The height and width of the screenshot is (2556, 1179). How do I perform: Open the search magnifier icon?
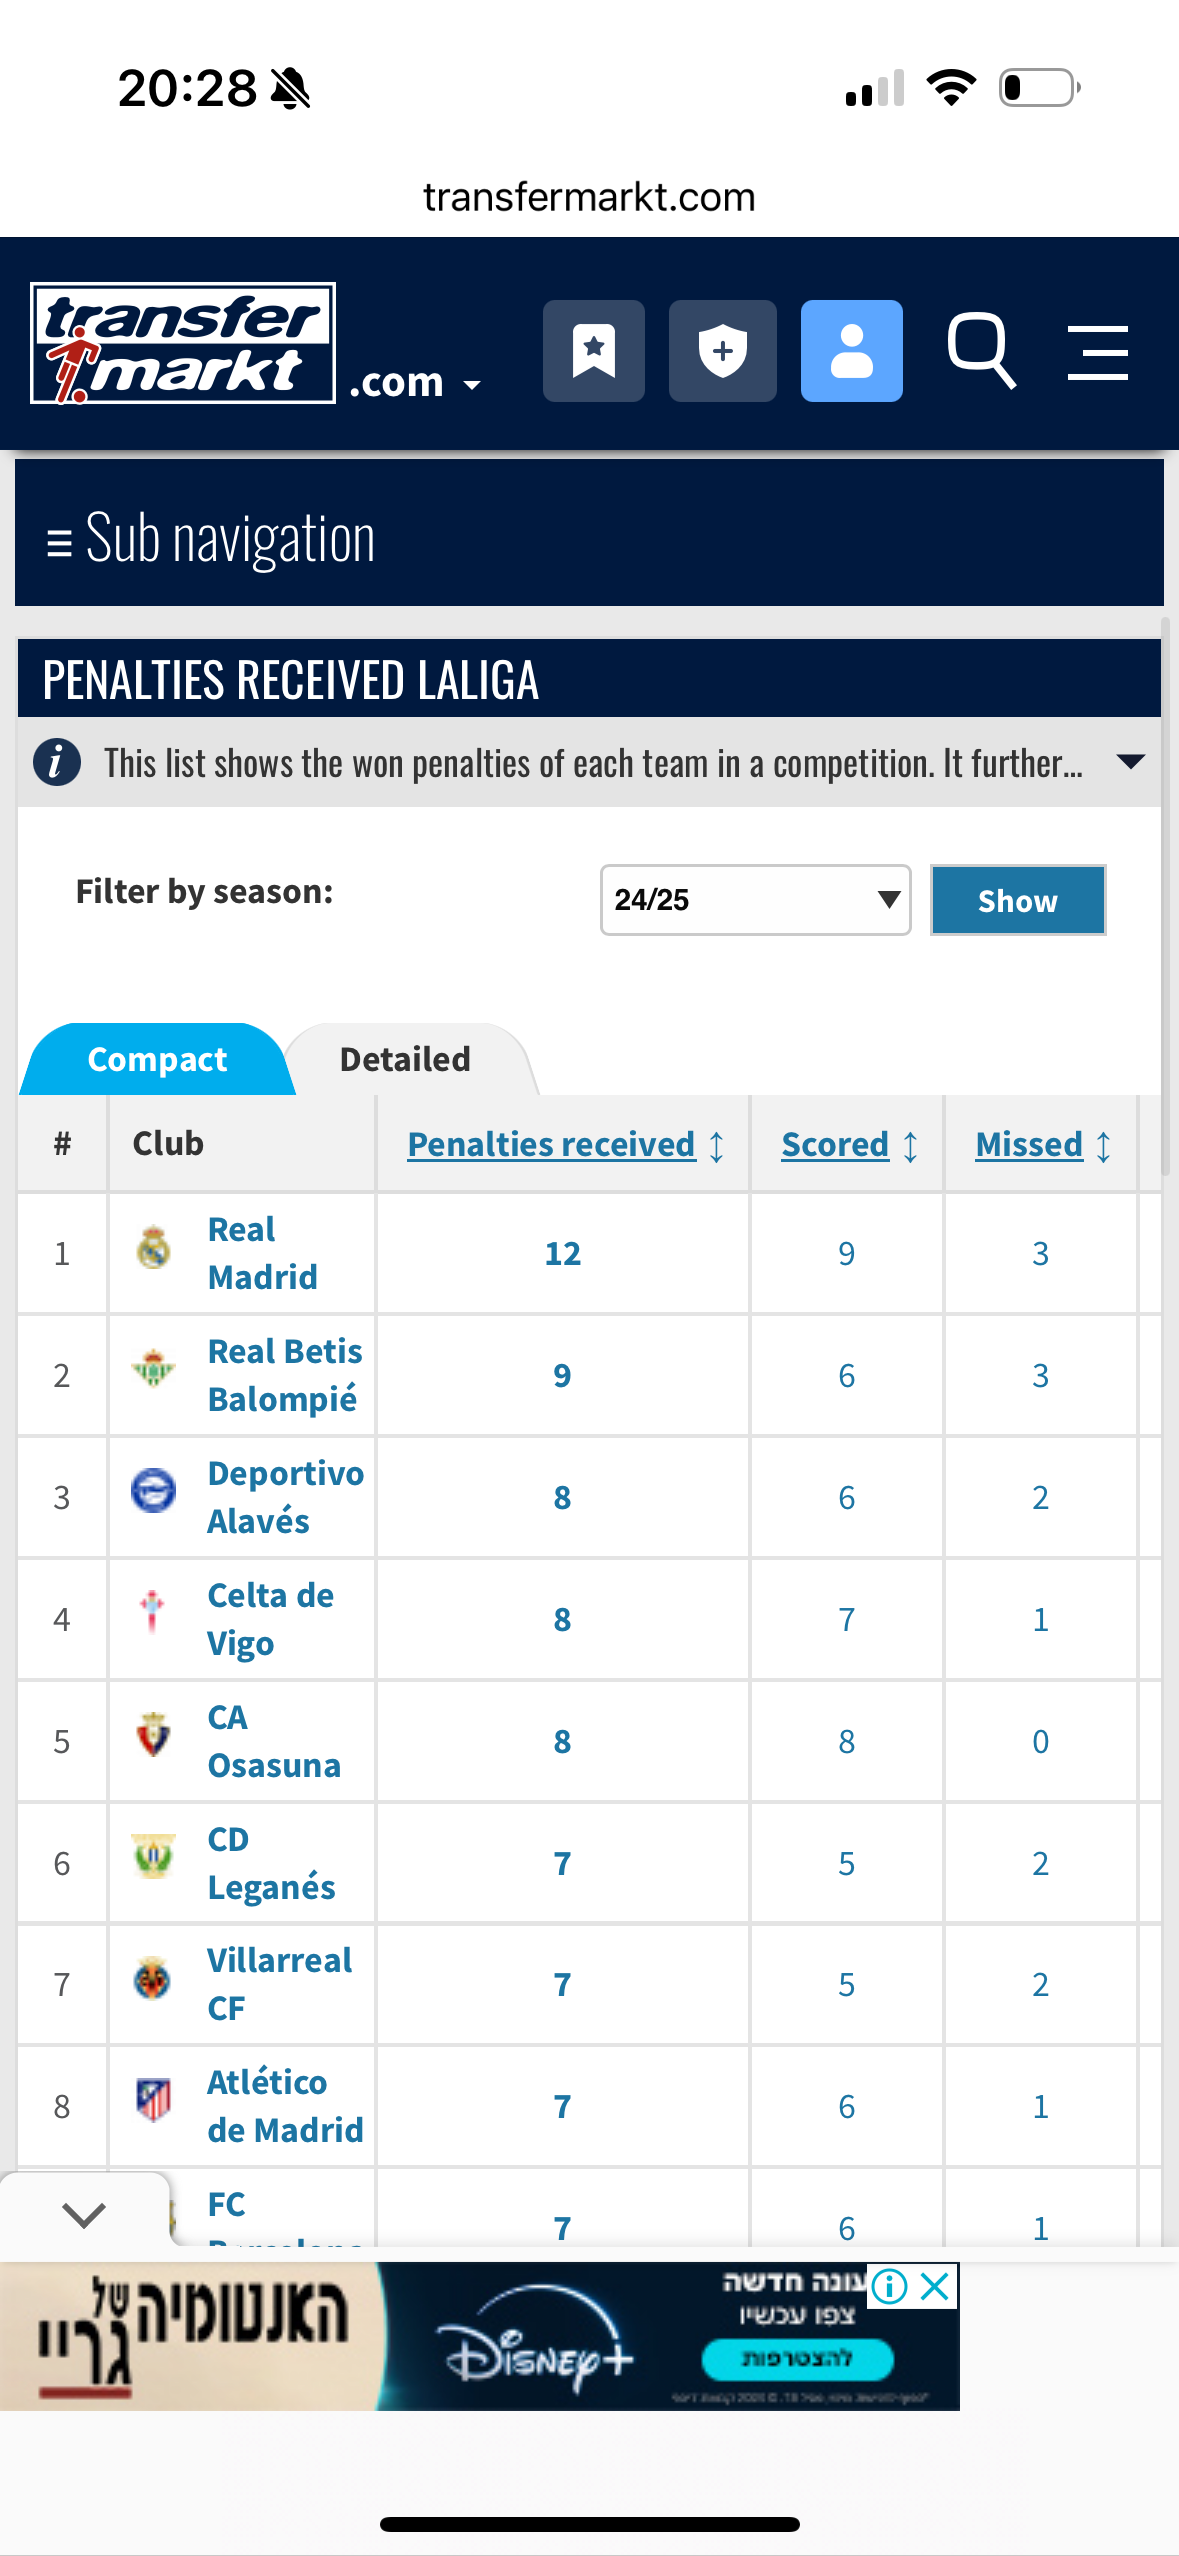tap(981, 350)
